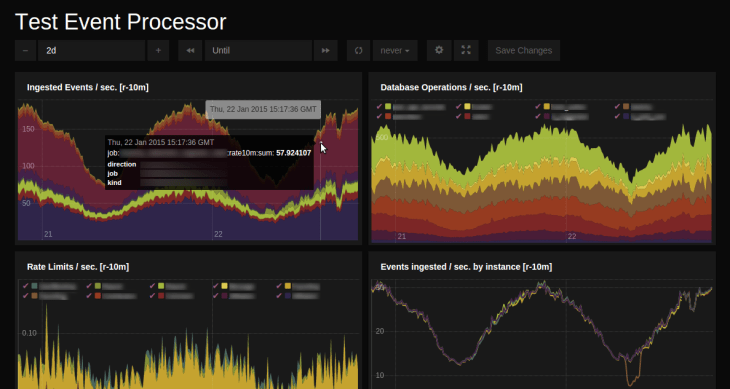Image resolution: width=730 pixels, height=389 pixels.
Task: Click the bright yellow swatch in Rate Limits legend
Action: (224, 286)
